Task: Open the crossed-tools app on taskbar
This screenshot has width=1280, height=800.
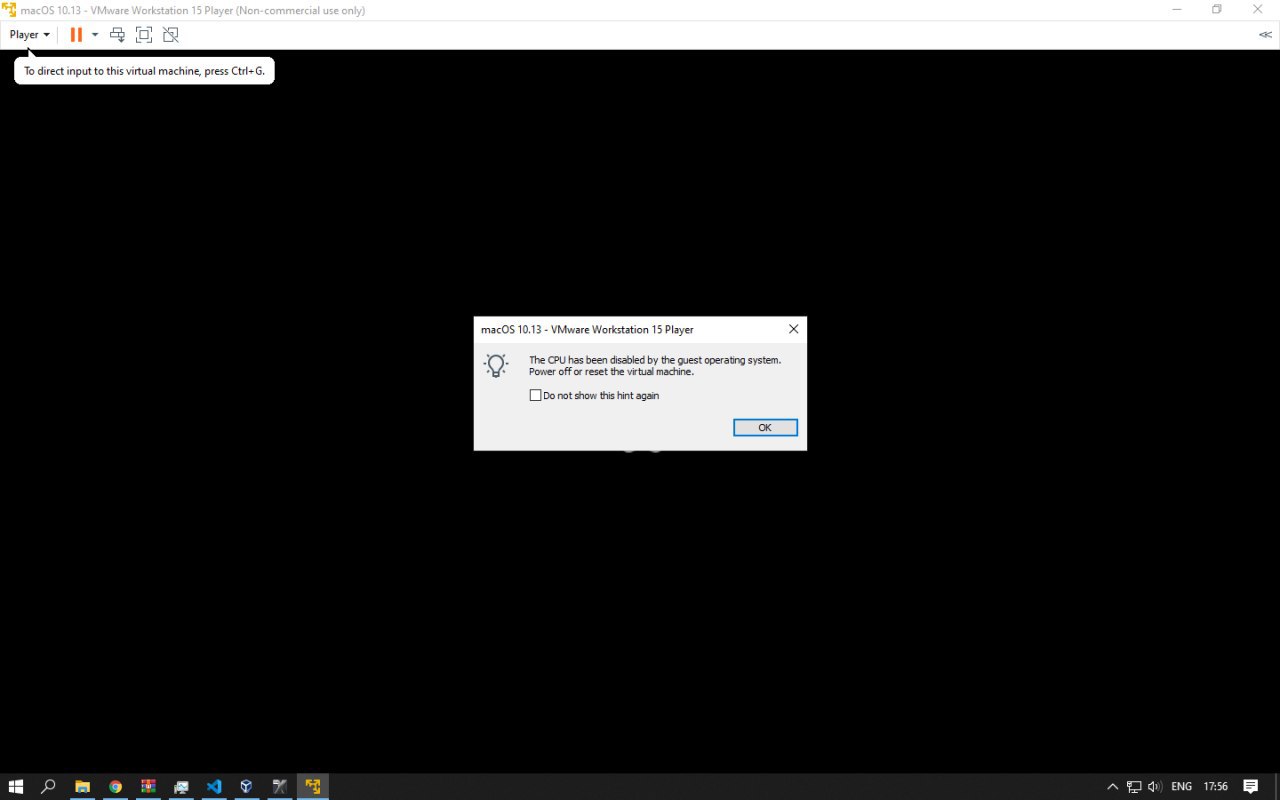Action: tap(279, 786)
